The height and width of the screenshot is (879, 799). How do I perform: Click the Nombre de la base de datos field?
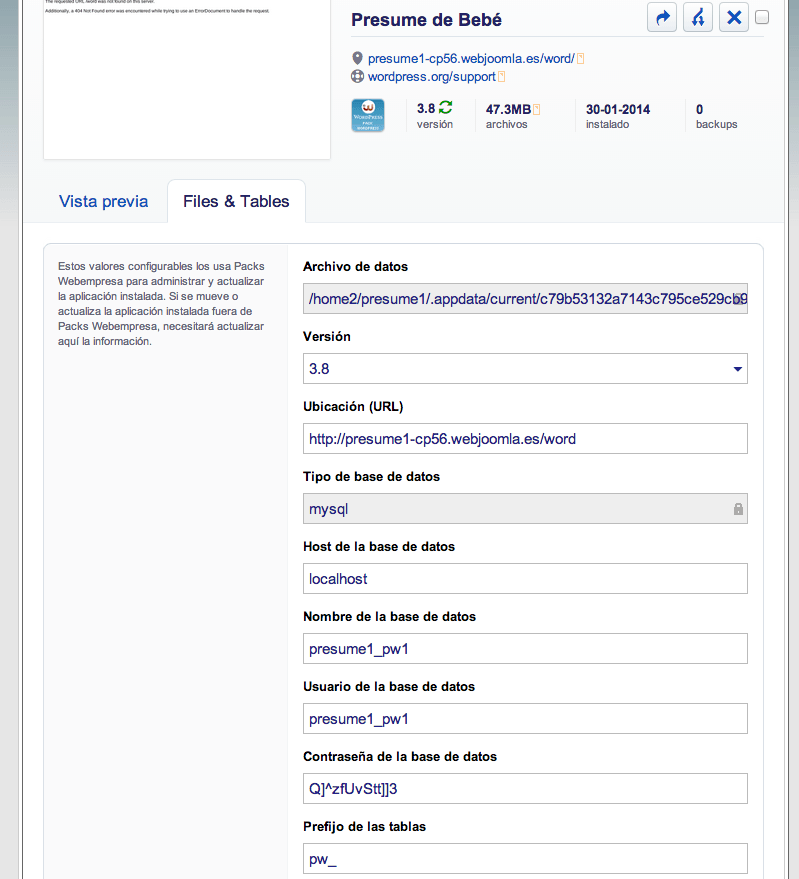525,649
